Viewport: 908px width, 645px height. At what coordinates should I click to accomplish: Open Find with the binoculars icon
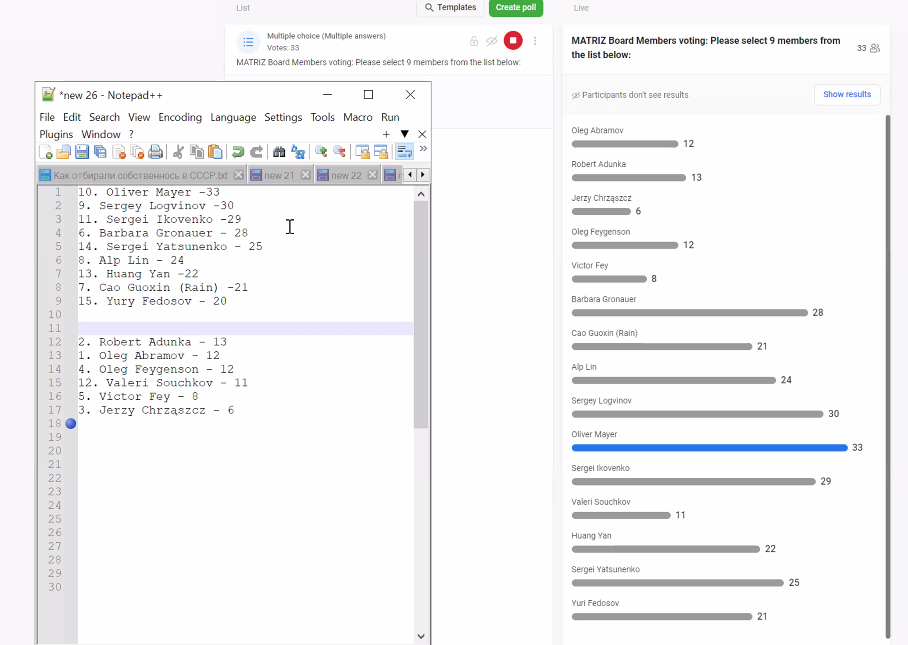(x=280, y=152)
